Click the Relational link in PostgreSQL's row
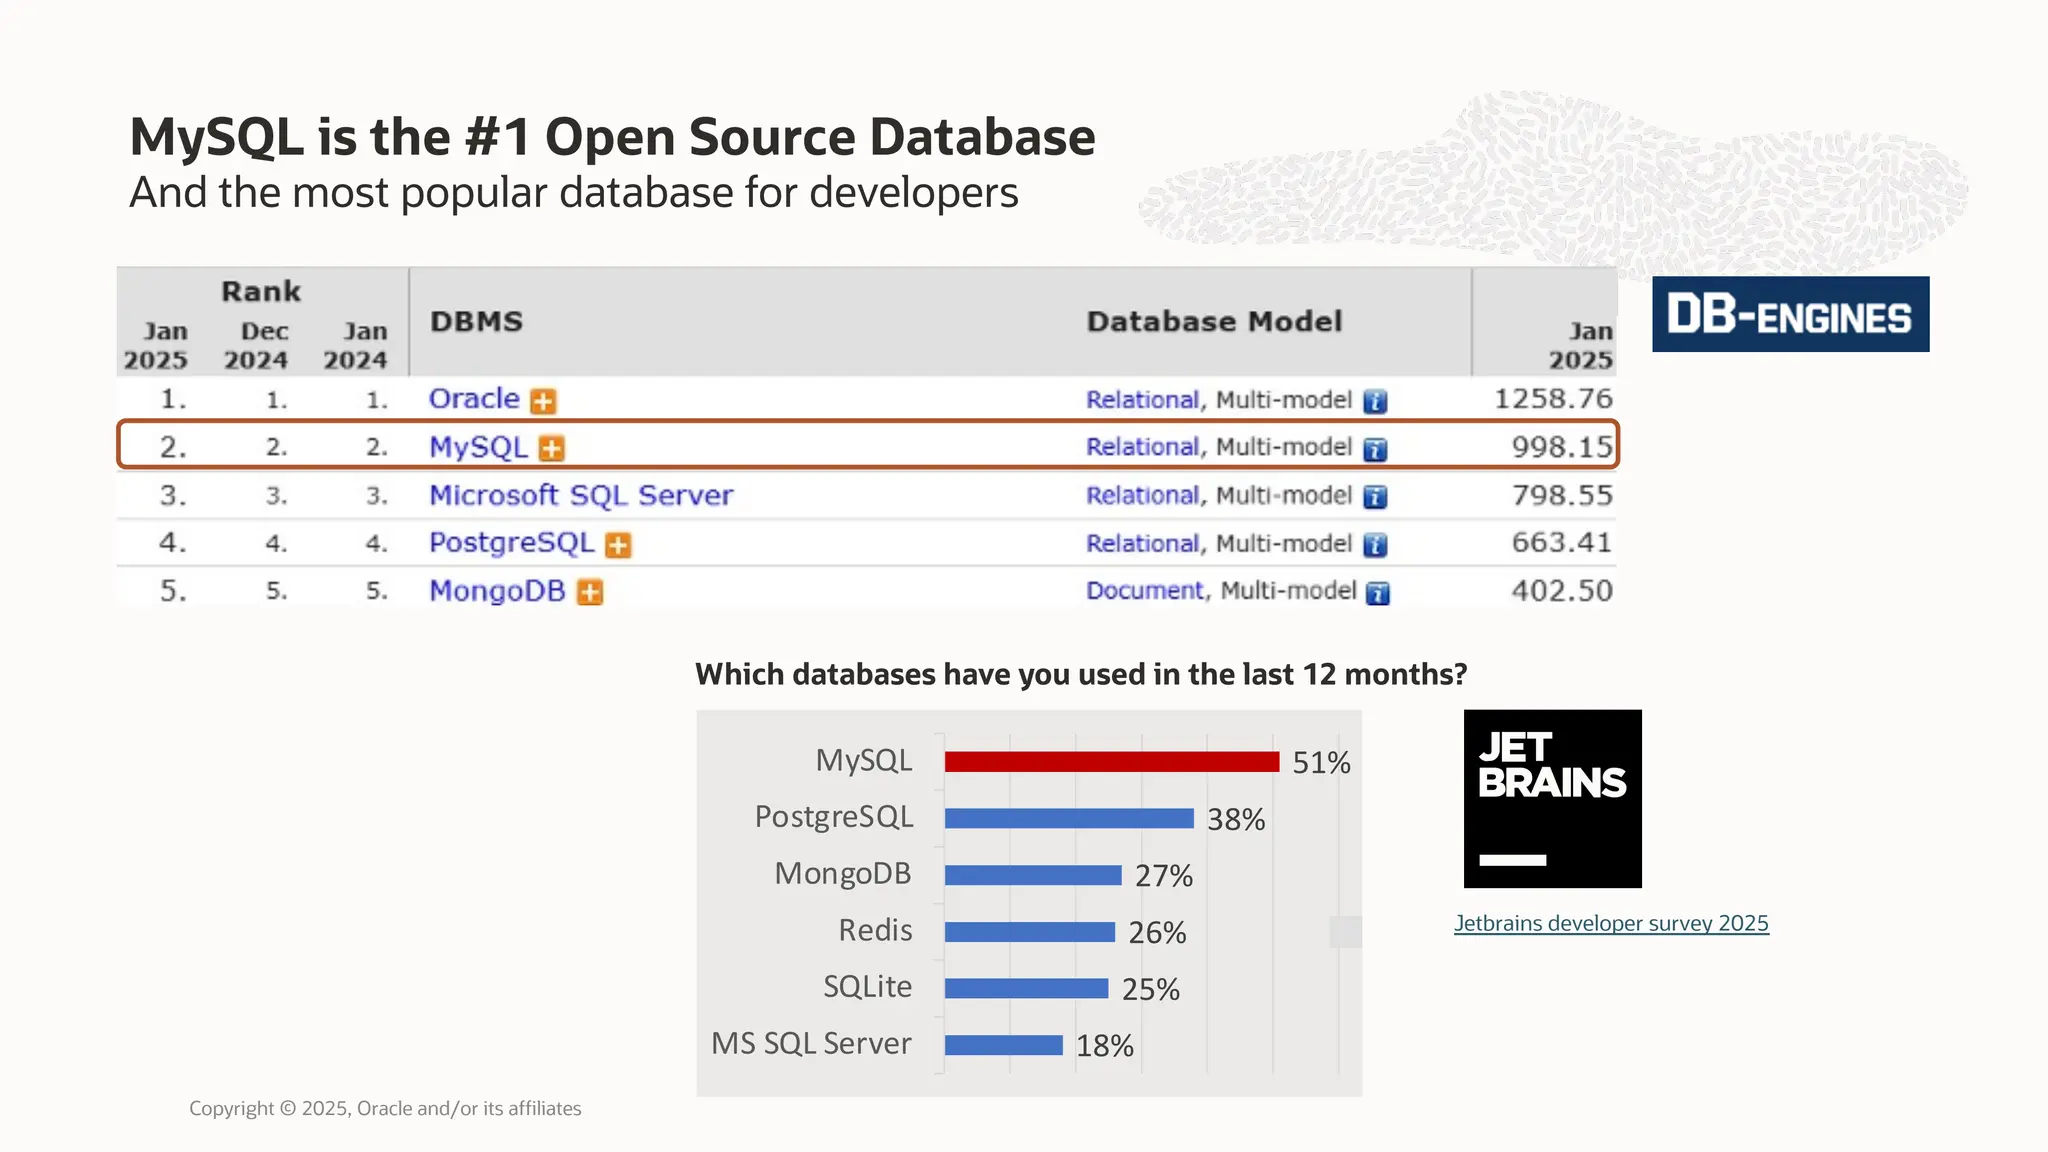Screen dimensions: 2048x1152 1142,543
